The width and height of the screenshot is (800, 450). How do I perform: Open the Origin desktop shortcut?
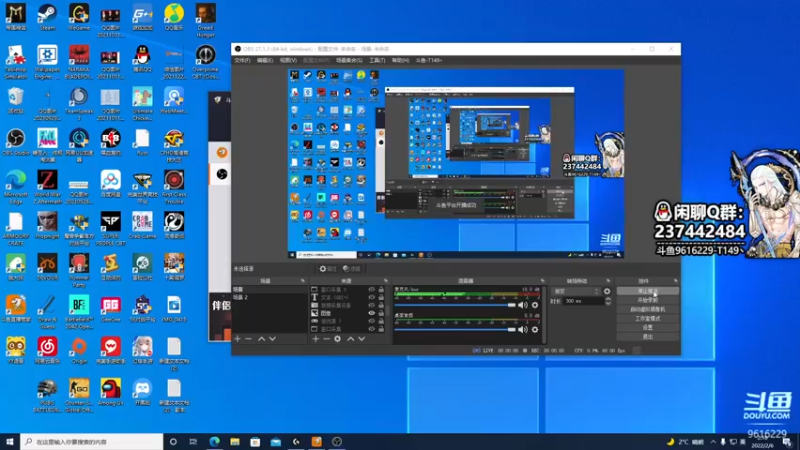79,351
